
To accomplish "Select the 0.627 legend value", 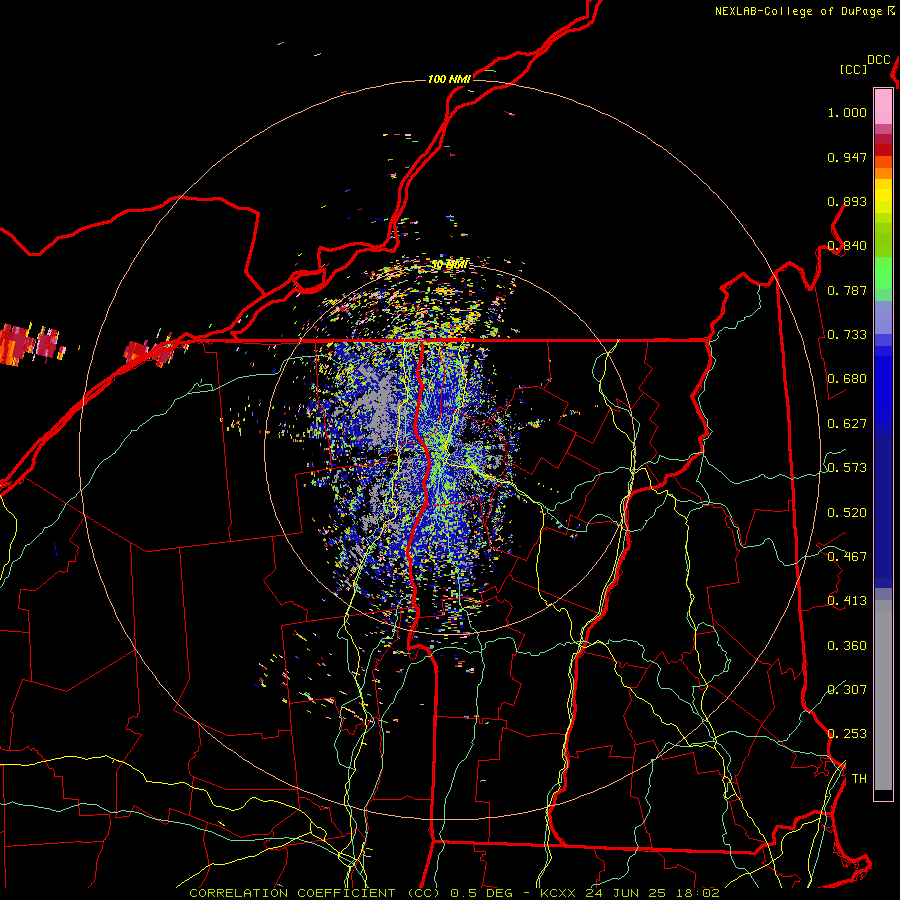I will (847, 424).
